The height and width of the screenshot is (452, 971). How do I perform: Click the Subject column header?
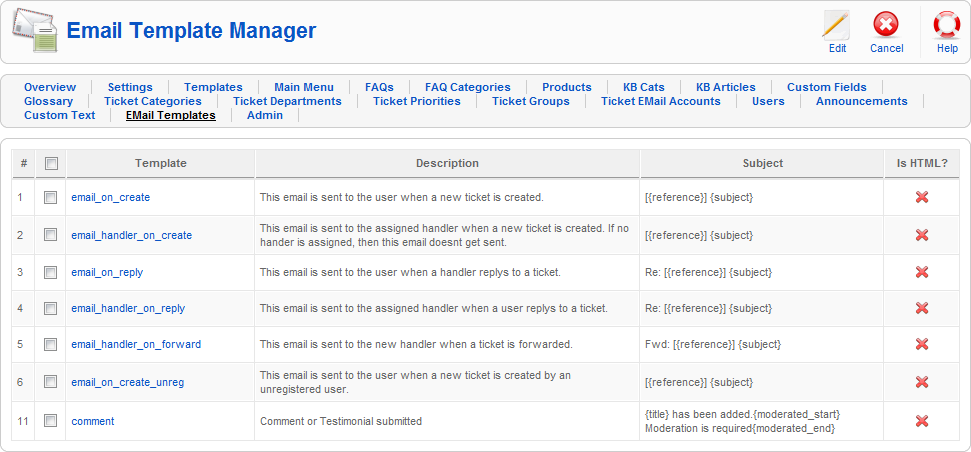coord(762,163)
